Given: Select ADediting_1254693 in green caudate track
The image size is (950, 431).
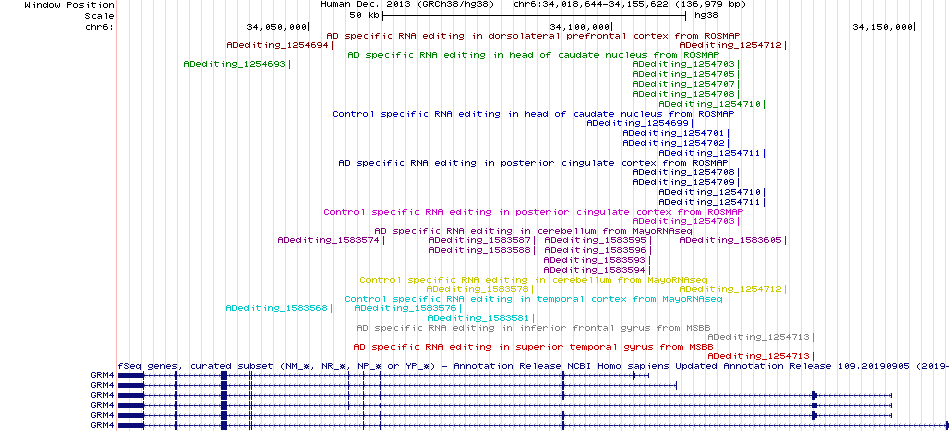Looking at the screenshot, I should [x=237, y=64].
